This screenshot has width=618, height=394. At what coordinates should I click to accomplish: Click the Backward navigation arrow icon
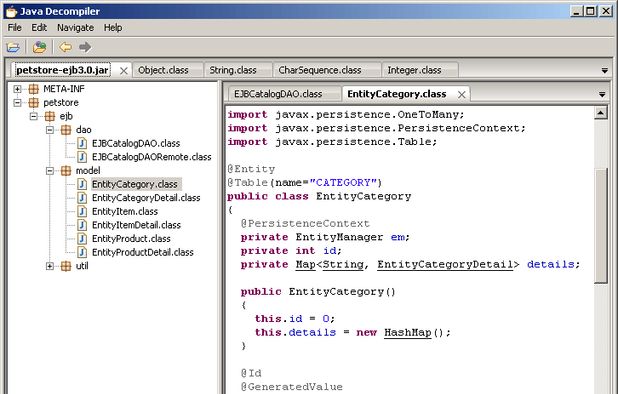click(65, 47)
